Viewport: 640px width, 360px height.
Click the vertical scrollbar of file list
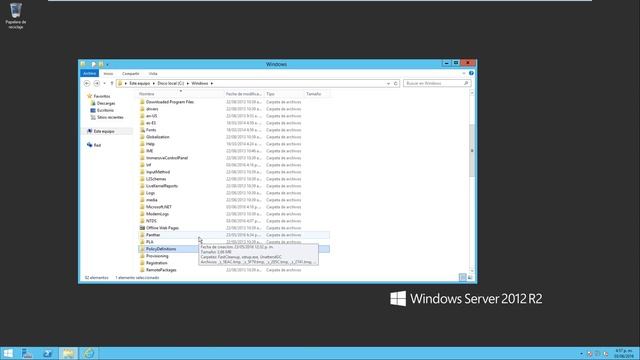(x=472, y=150)
